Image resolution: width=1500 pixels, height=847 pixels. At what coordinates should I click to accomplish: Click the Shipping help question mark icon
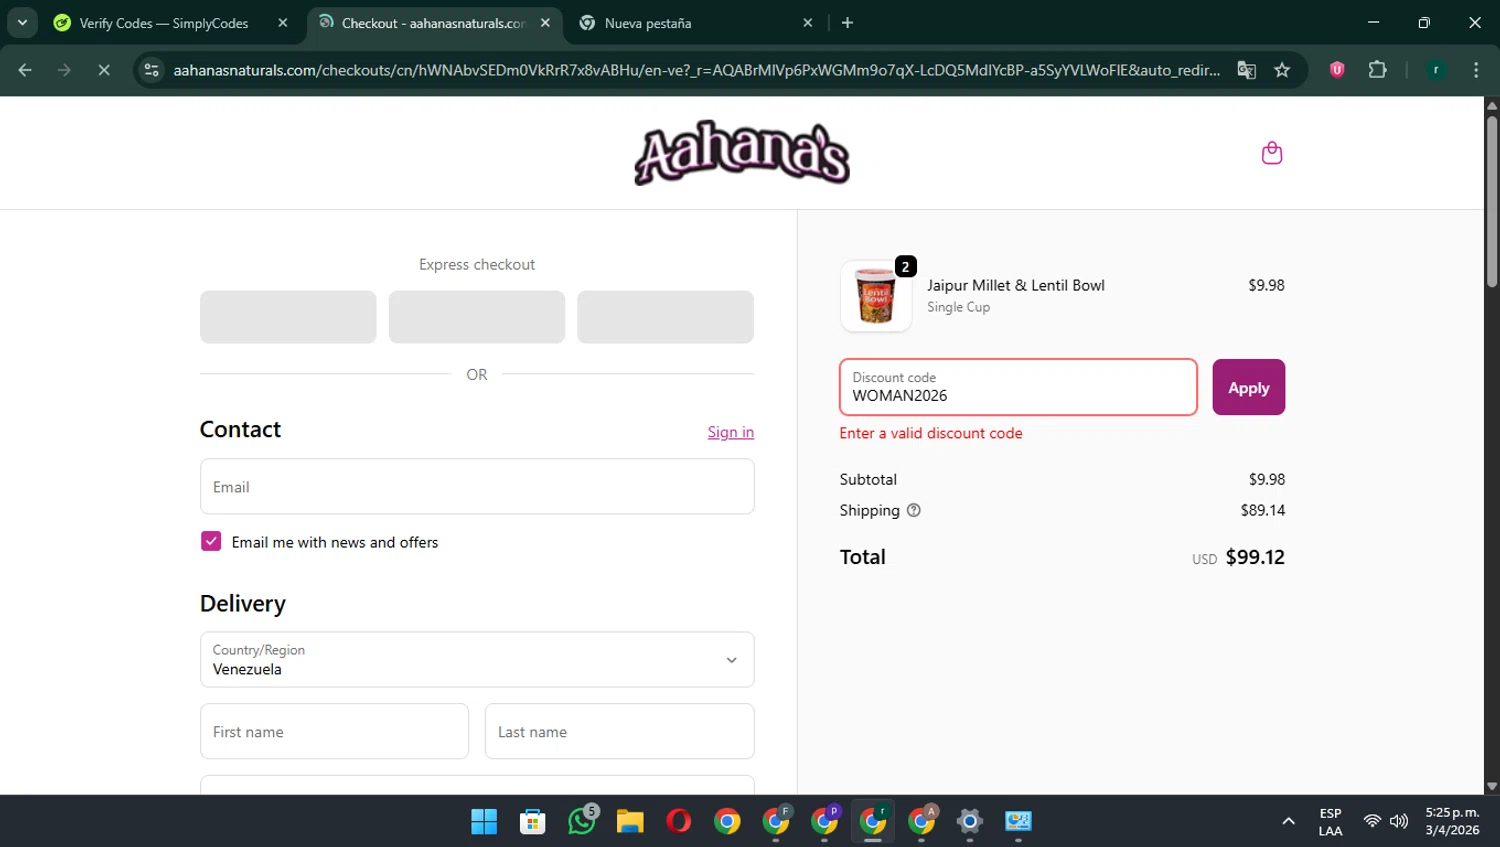click(x=913, y=510)
